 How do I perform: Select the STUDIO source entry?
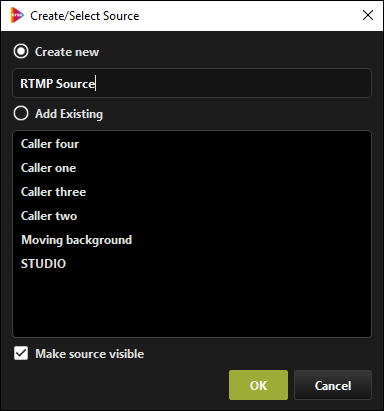(192, 264)
